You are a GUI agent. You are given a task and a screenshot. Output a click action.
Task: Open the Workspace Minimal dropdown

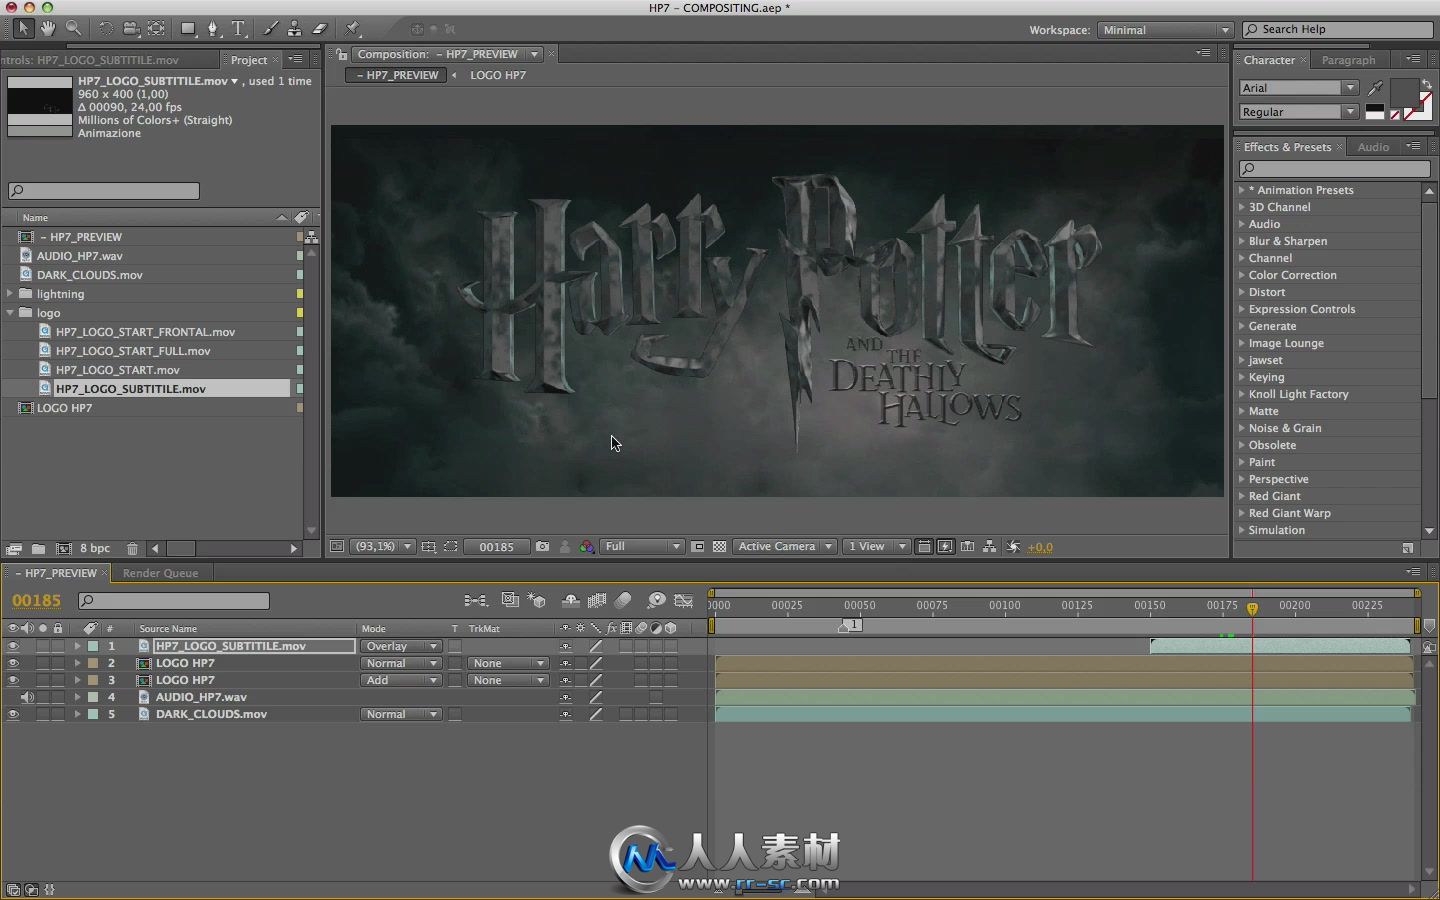point(1166,30)
